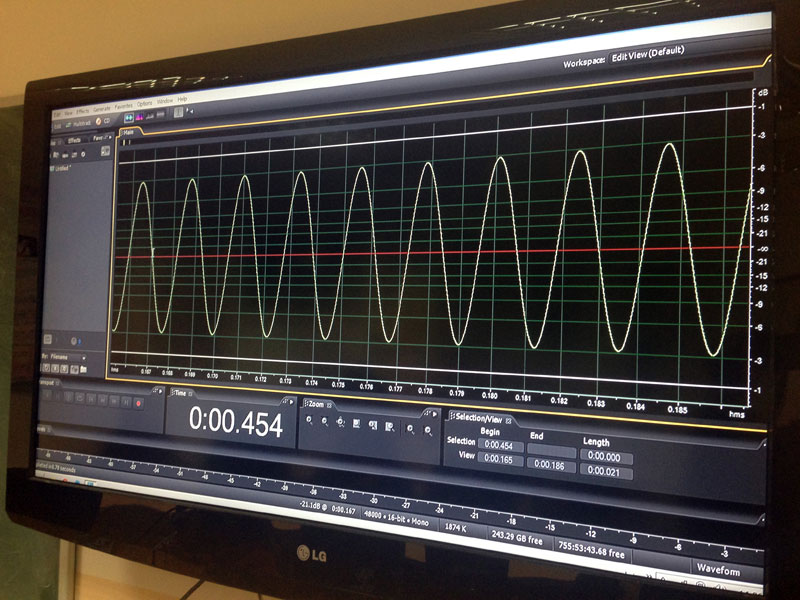Zoom in to right edge of selection
Screen dimensions: 800x600
[390, 427]
